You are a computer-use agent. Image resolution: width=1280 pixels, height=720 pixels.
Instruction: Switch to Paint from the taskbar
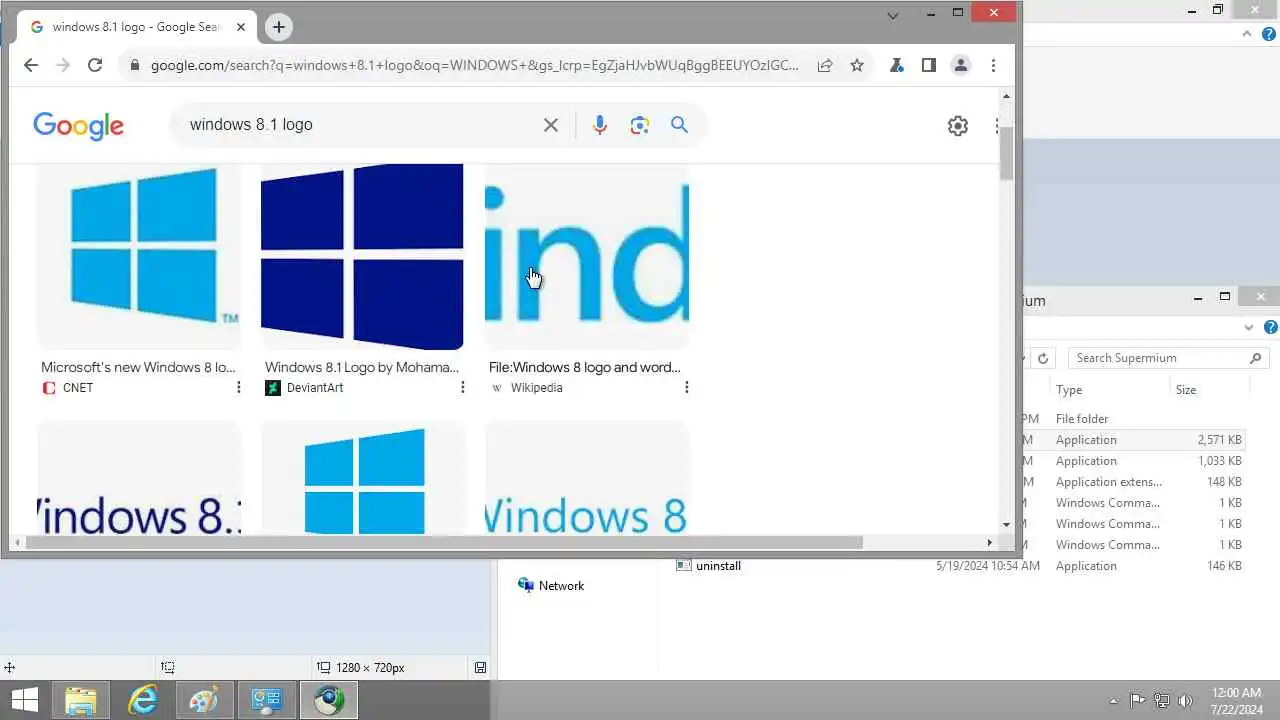[x=204, y=701]
